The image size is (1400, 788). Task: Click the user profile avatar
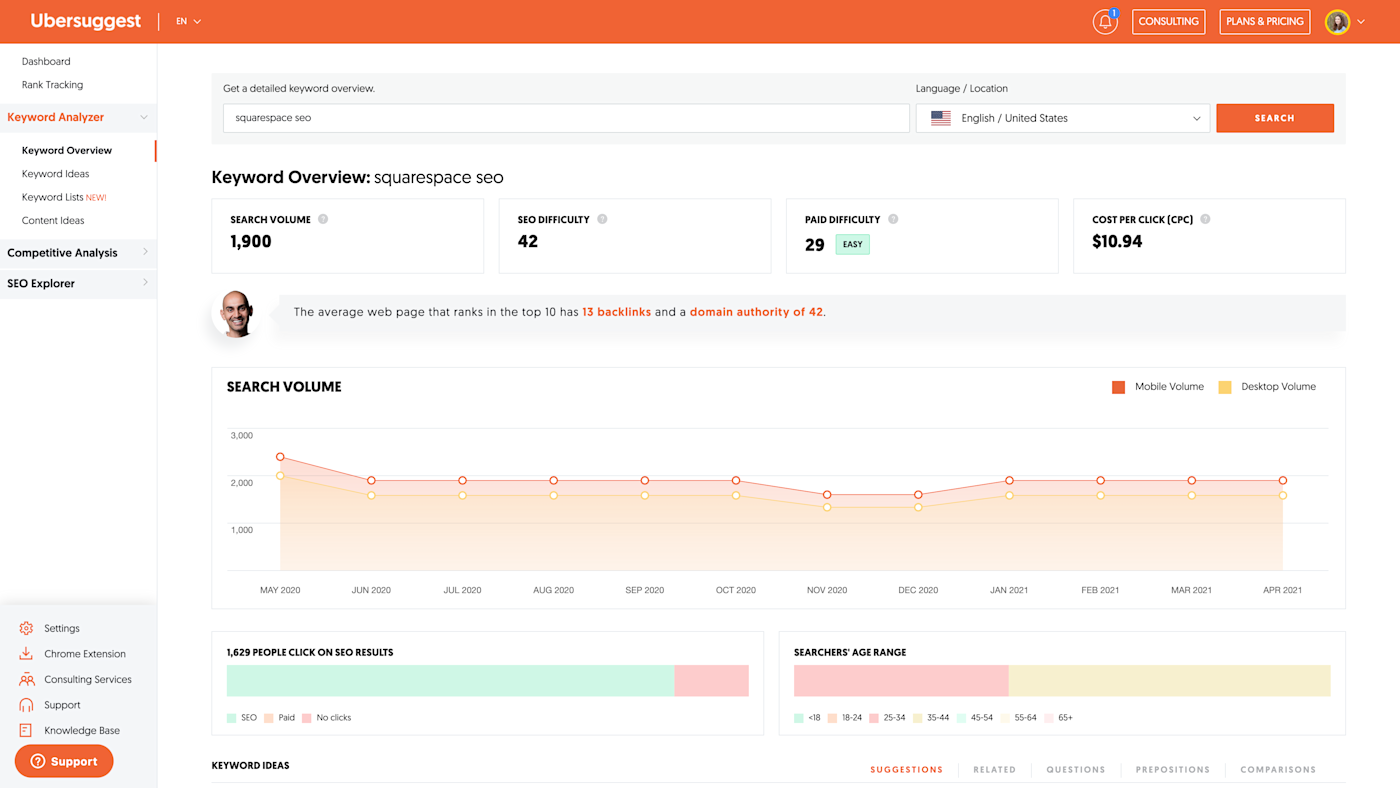1337,22
